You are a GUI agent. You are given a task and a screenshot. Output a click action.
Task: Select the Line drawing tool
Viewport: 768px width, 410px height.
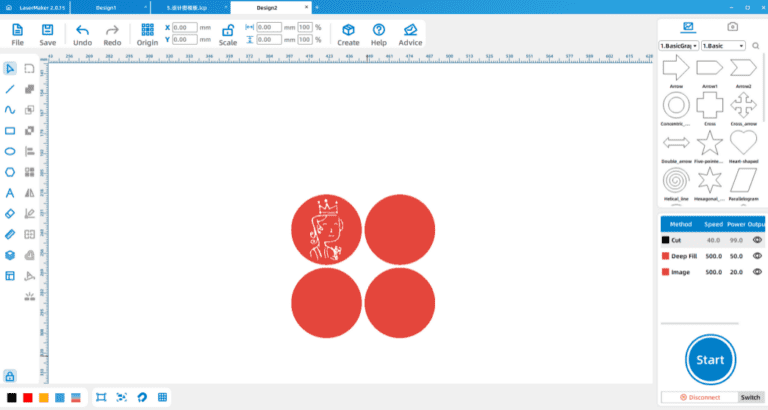pos(10,89)
